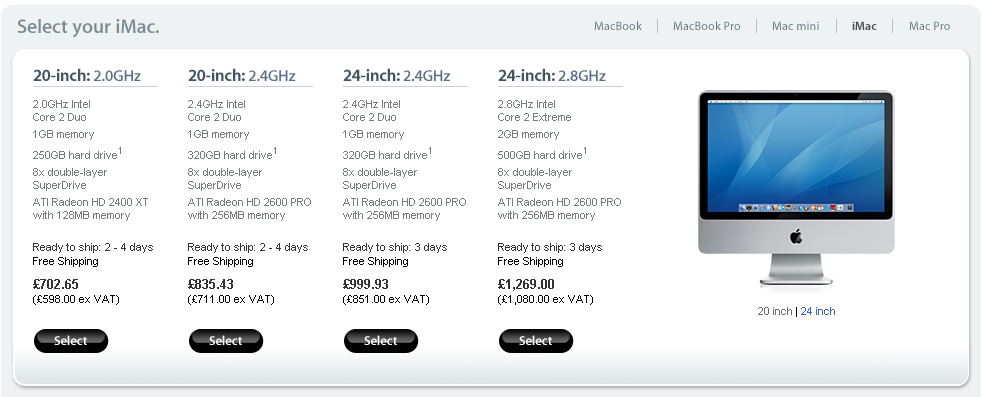Click Select under 24-inch 2.8GHz iMac
Screen dimensions: 985x397
point(536,341)
